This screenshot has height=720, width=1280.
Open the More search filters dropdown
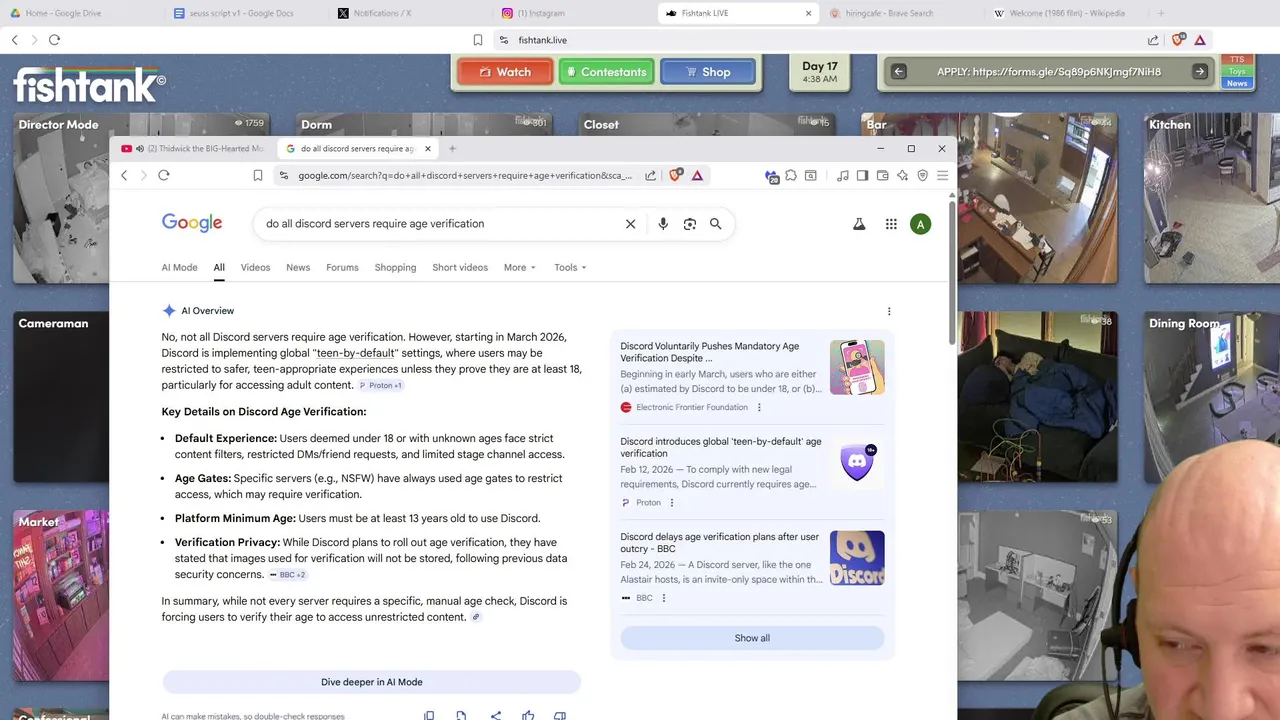point(520,267)
